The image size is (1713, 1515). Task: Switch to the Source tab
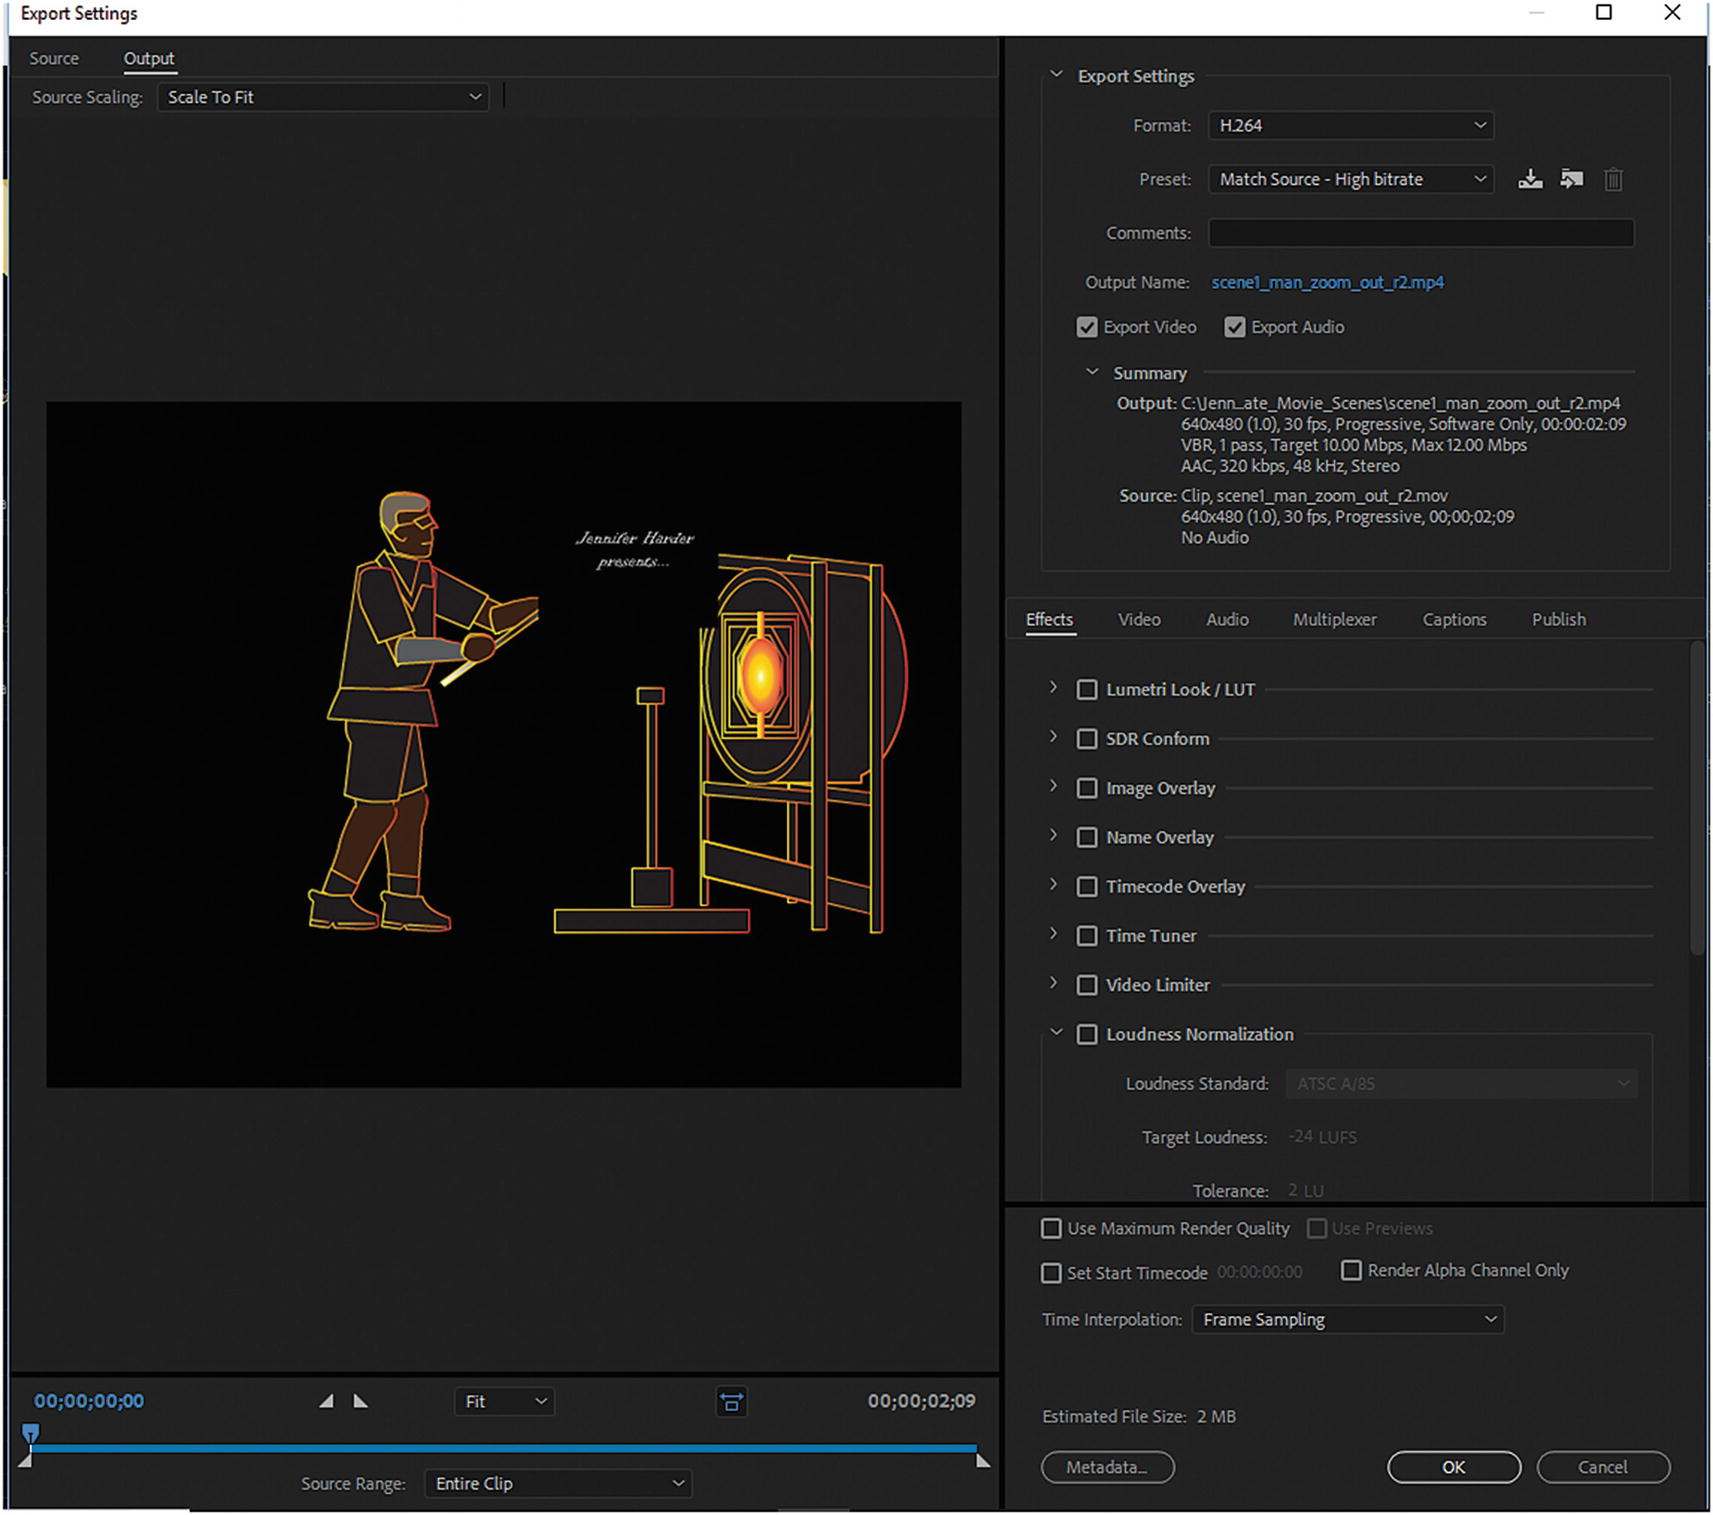54,58
